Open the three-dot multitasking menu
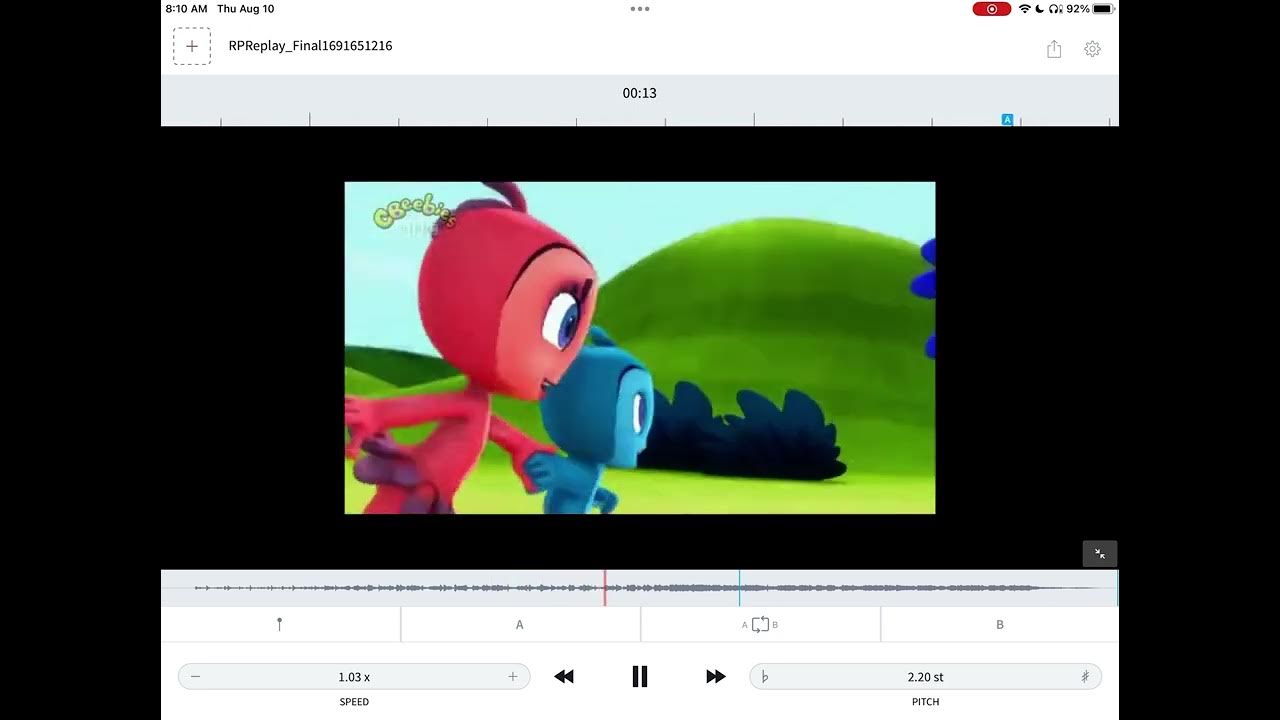This screenshot has width=1280, height=720. tap(640, 9)
